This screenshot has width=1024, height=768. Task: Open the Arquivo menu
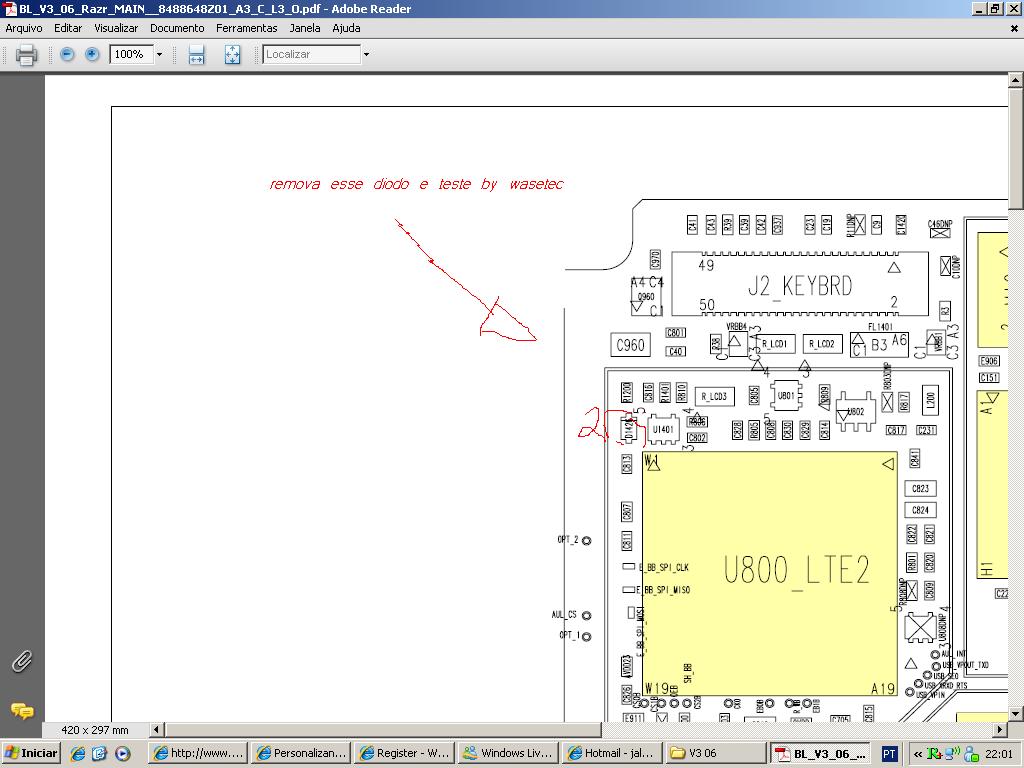point(24,28)
